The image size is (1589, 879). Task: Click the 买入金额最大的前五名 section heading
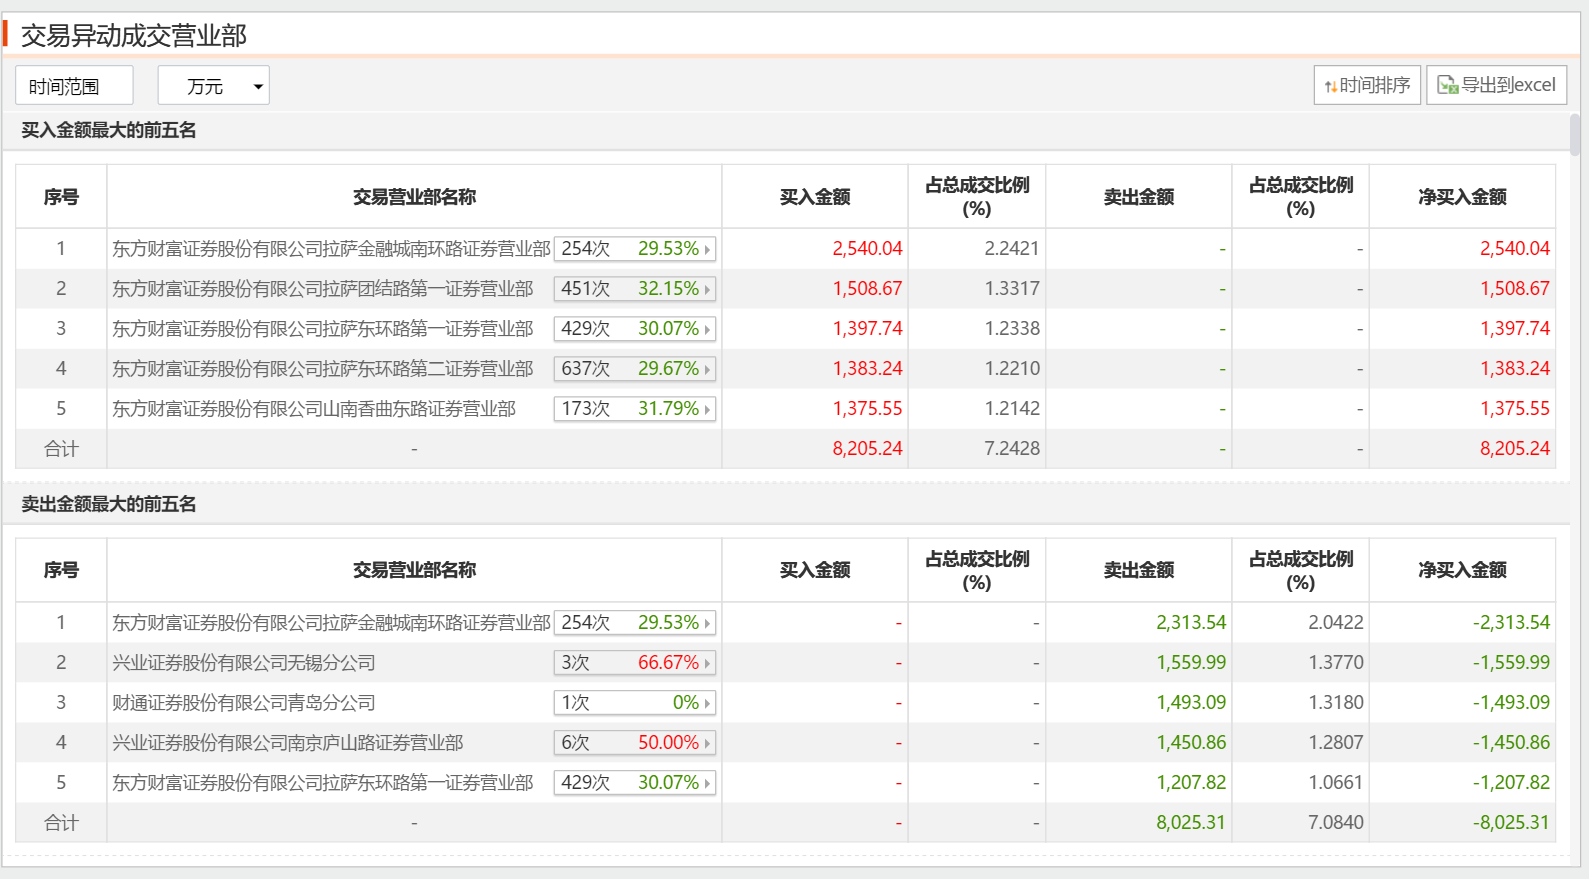[109, 130]
